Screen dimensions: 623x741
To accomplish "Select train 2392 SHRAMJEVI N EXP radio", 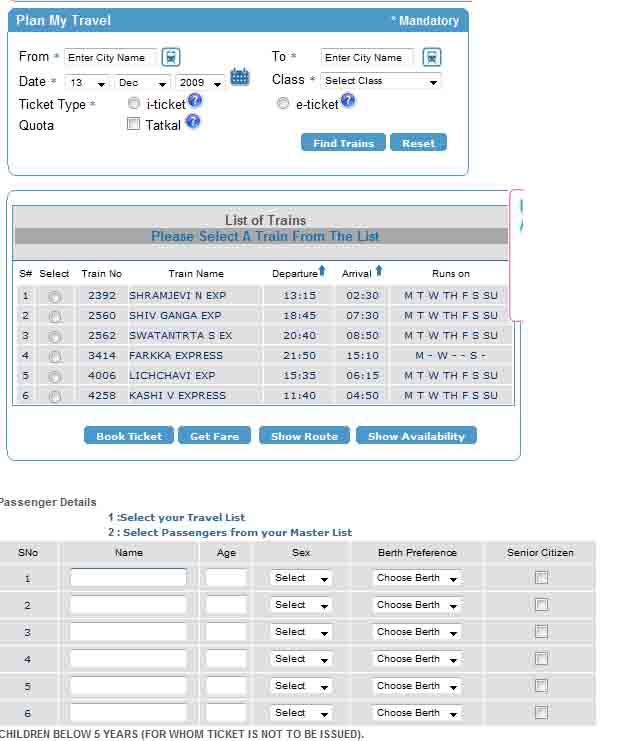I will tap(55, 296).
